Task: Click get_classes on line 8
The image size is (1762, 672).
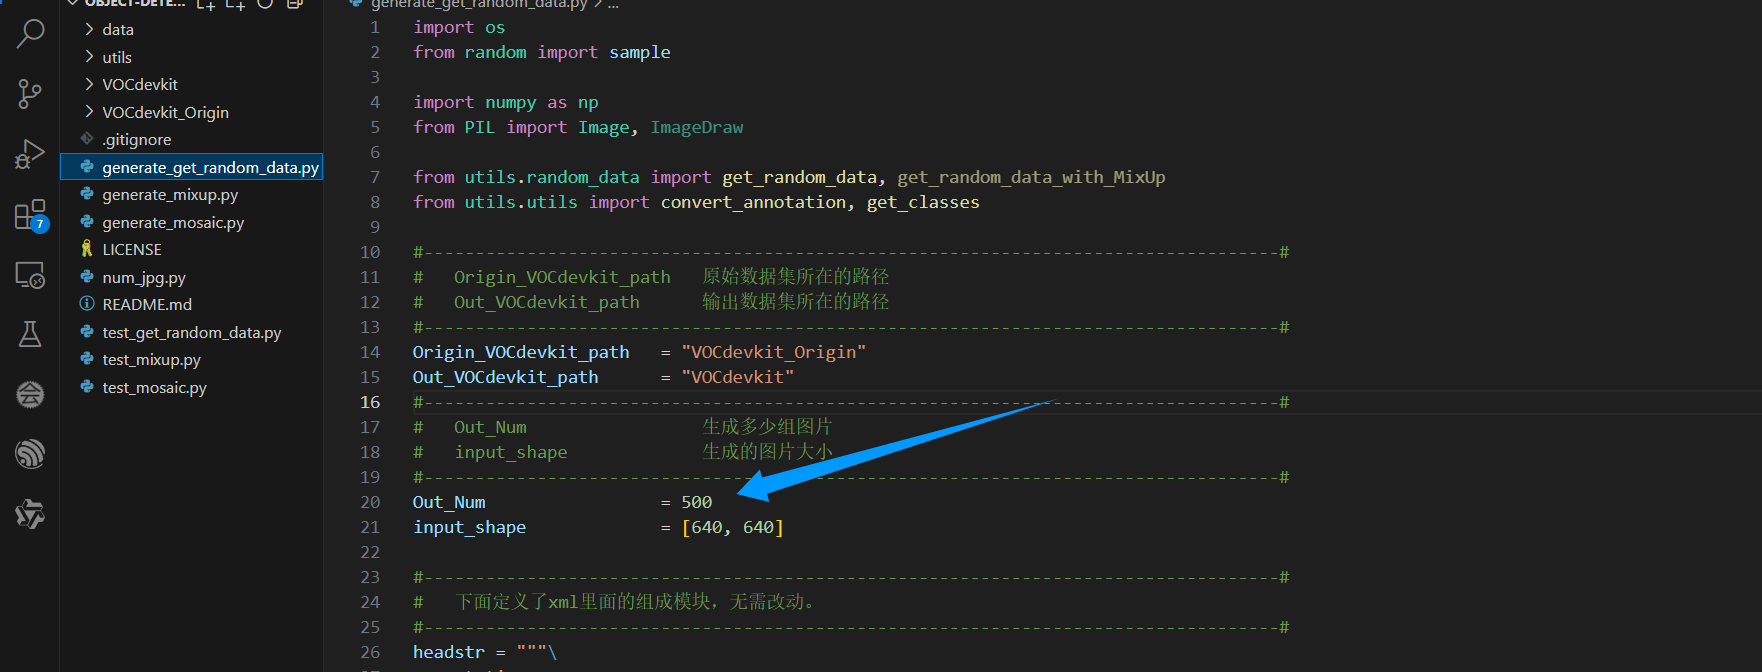Action: [x=923, y=202]
